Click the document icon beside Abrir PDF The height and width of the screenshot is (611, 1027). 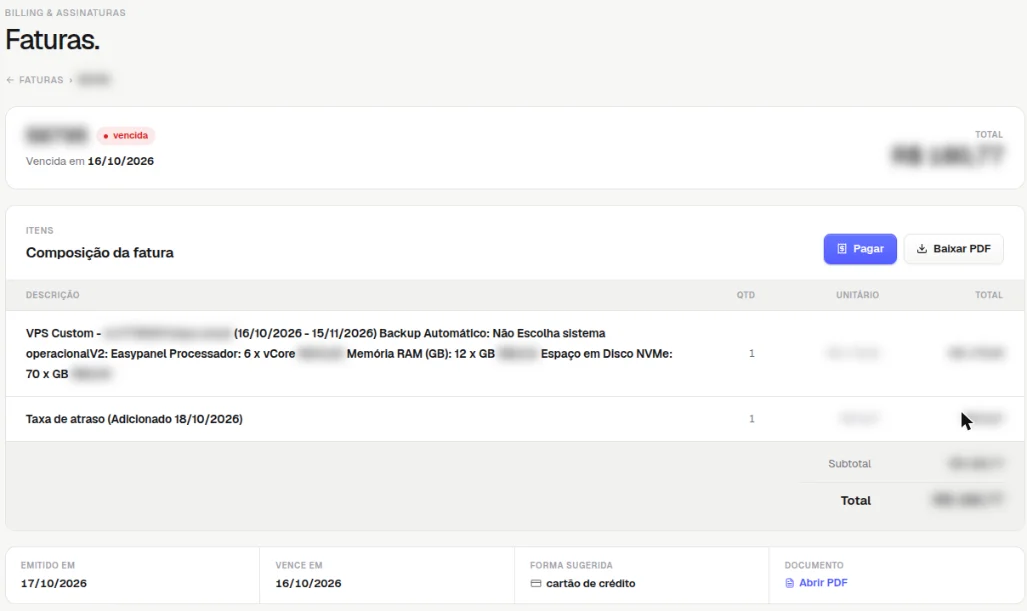[x=789, y=583]
